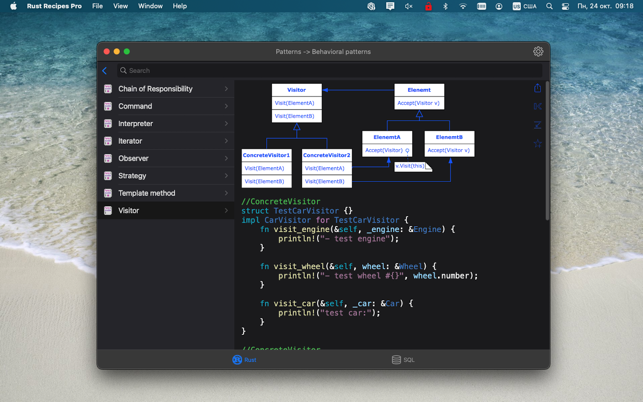Click the 'fn visit_wheel' code line
The width and height of the screenshot is (643, 402).
pos(349,267)
